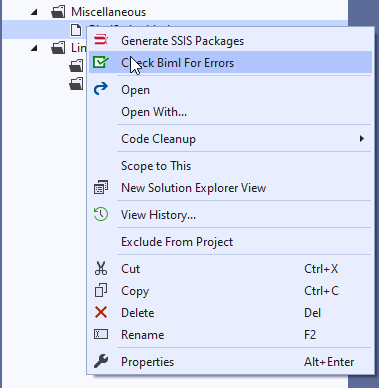The image size is (379, 388).
Task: Click the Alt+Enter shortcut text
Action: 329,362
